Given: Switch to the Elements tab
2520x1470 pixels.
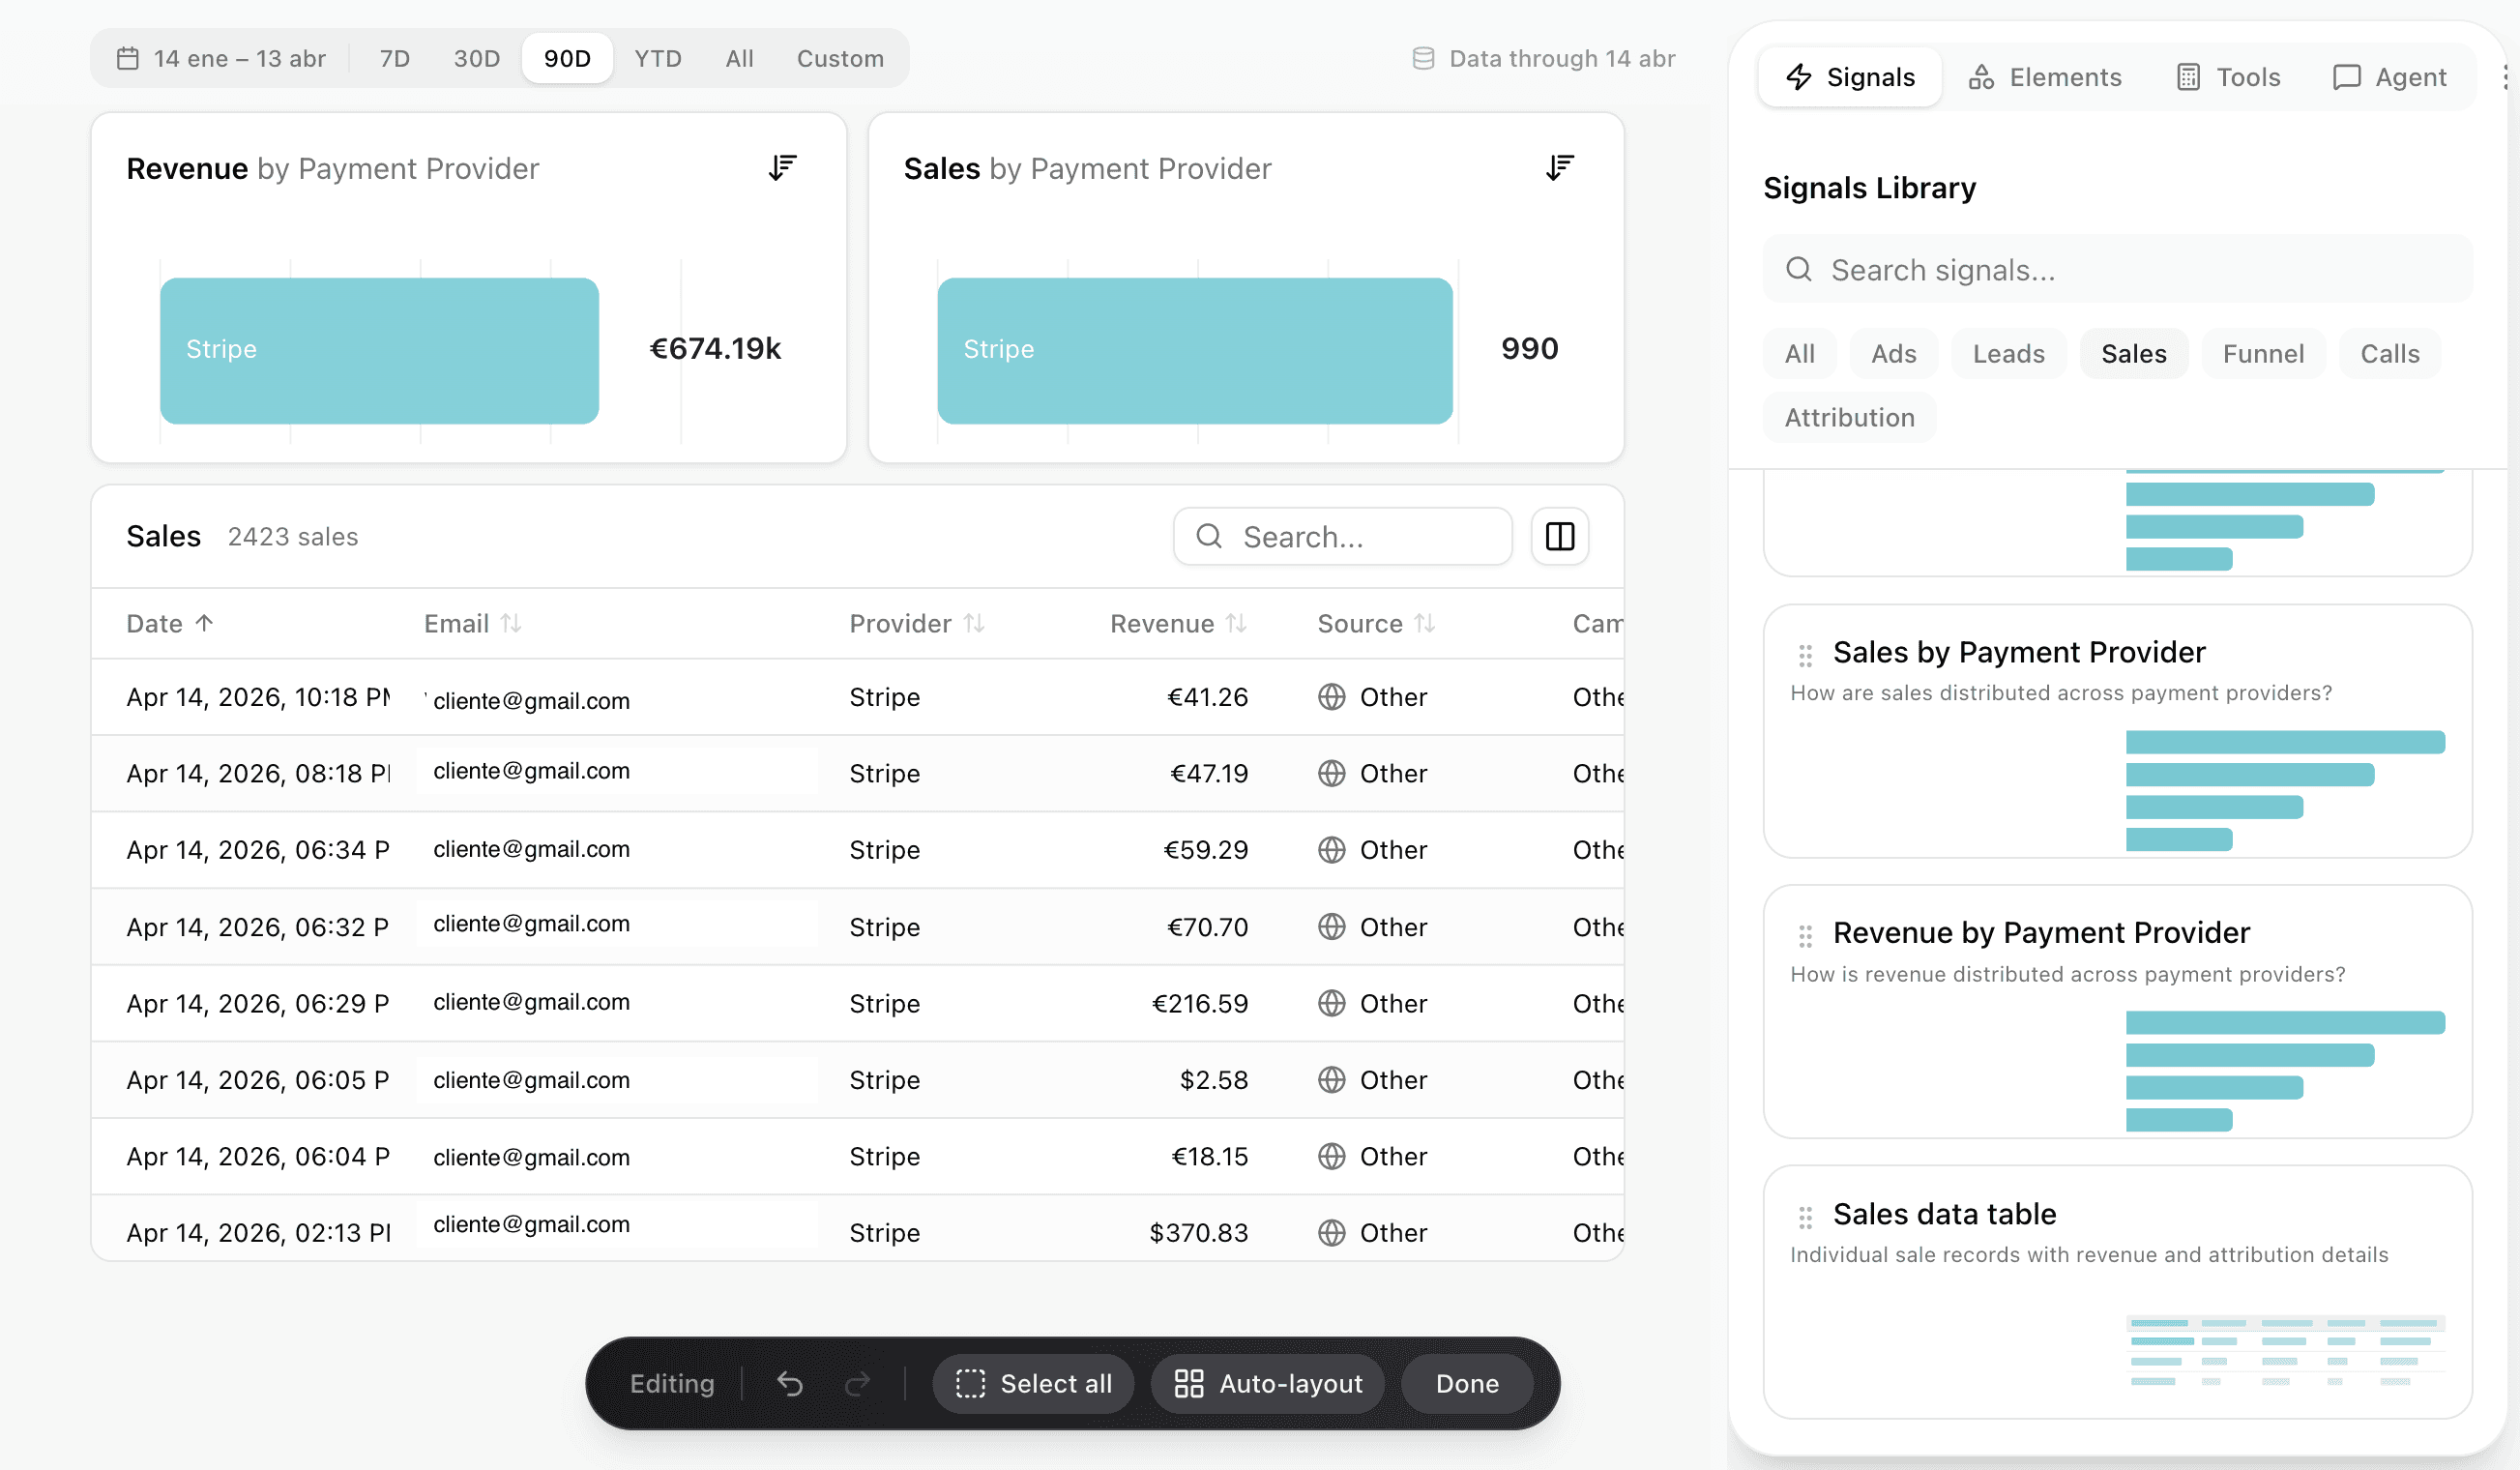Looking at the screenshot, I should tap(2044, 77).
